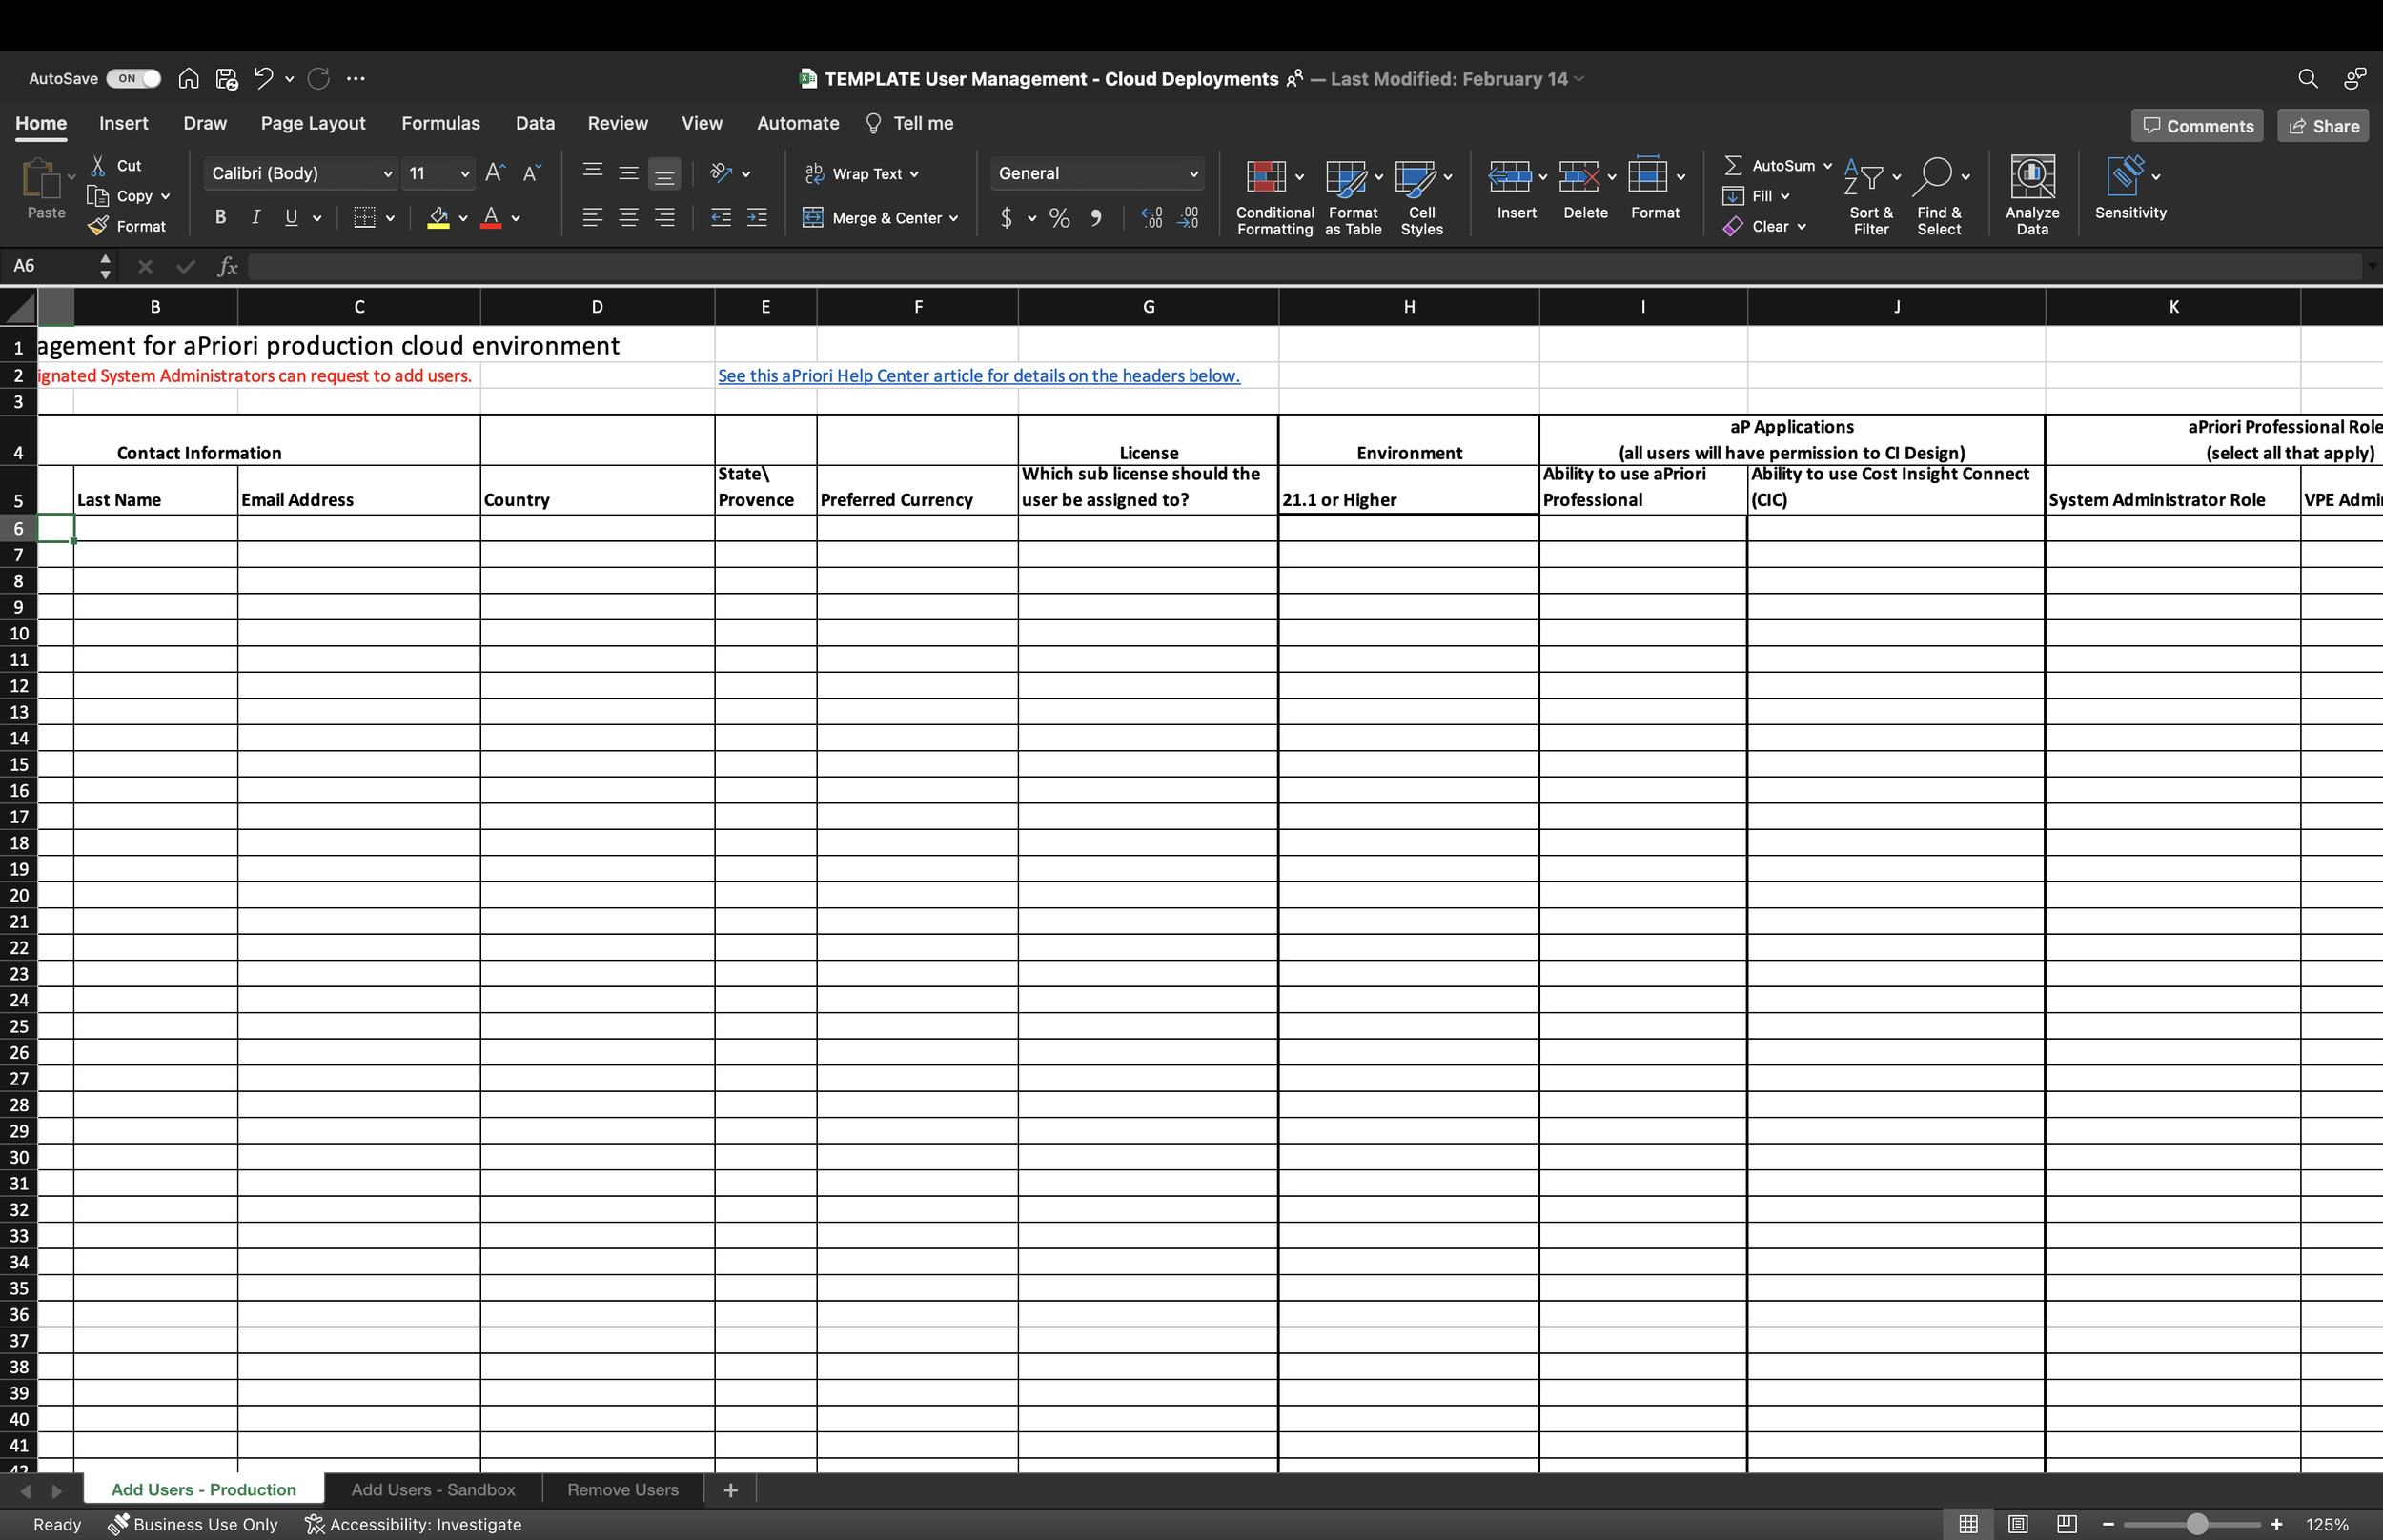The height and width of the screenshot is (1540, 2383).
Task: Toggle the AutoSave switch
Action: point(133,78)
